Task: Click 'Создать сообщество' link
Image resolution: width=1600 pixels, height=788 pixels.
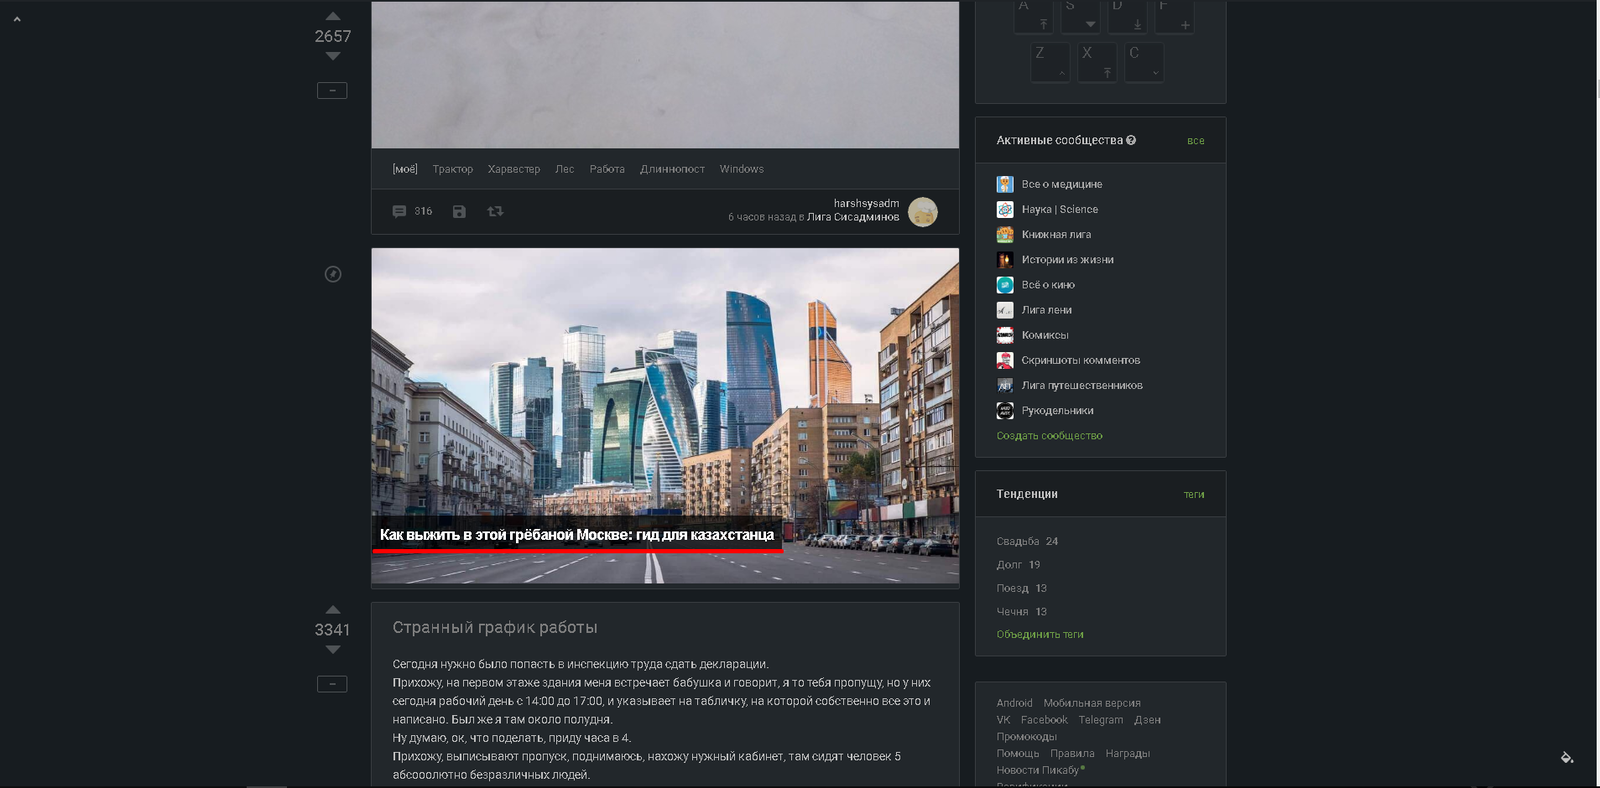Action: pyautogui.click(x=1049, y=436)
